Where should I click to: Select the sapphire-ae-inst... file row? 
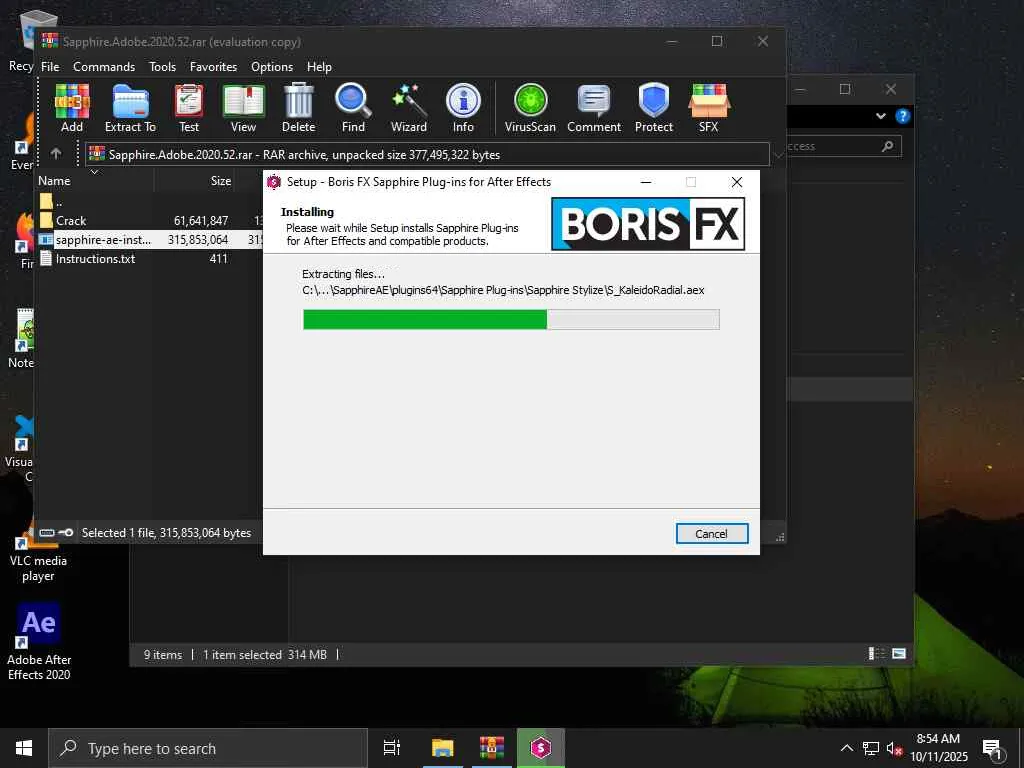(150, 240)
